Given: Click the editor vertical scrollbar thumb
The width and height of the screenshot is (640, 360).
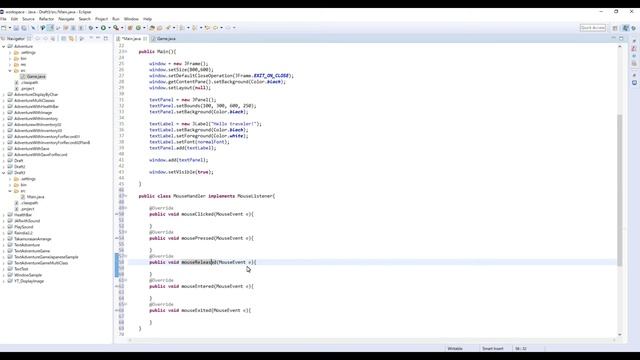Looking at the screenshot, I should pos(620,190).
